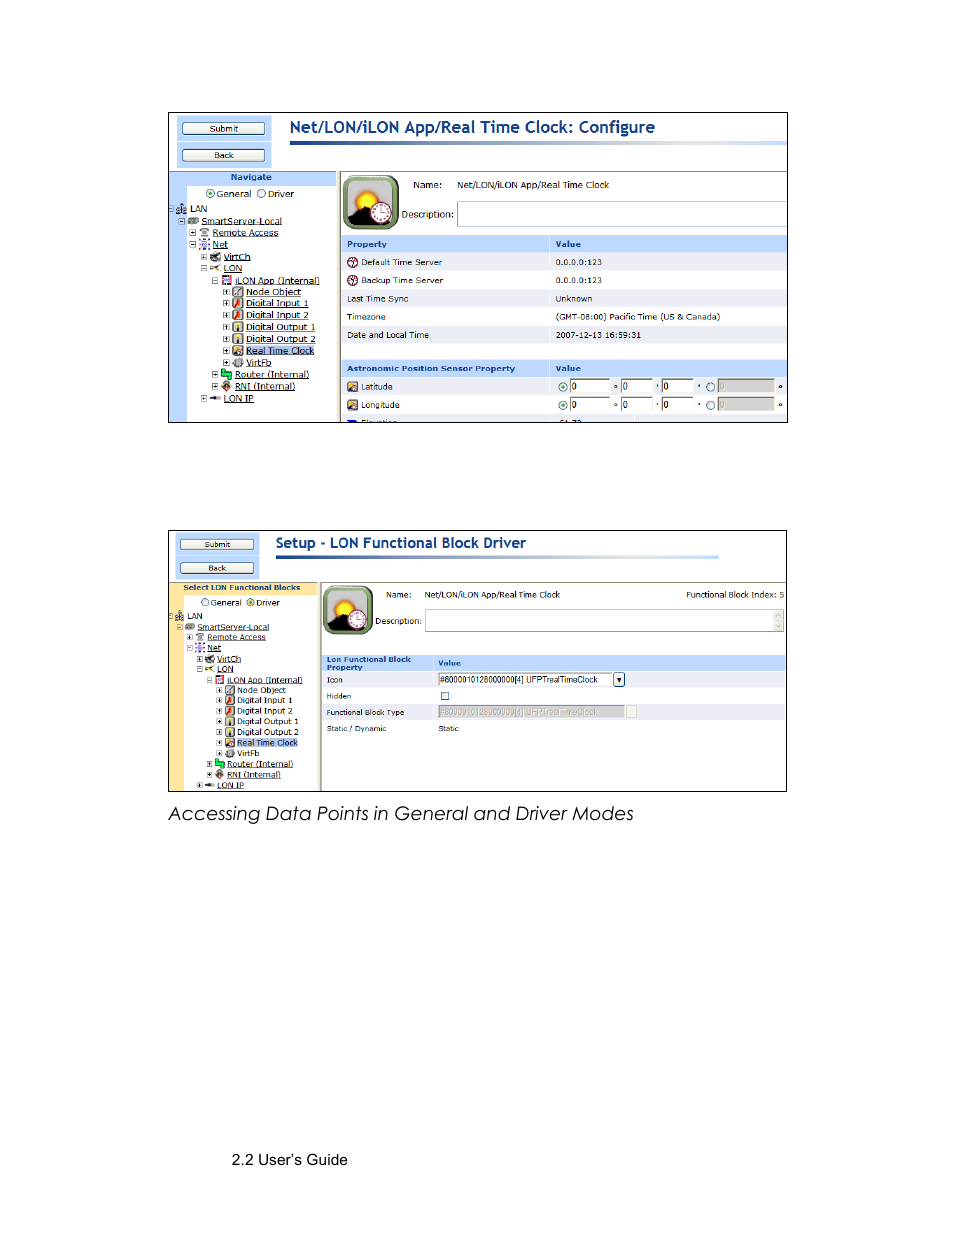Expand LON IP node in Configure tree
Viewport: 954px width, 1235px height.
coord(204,398)
